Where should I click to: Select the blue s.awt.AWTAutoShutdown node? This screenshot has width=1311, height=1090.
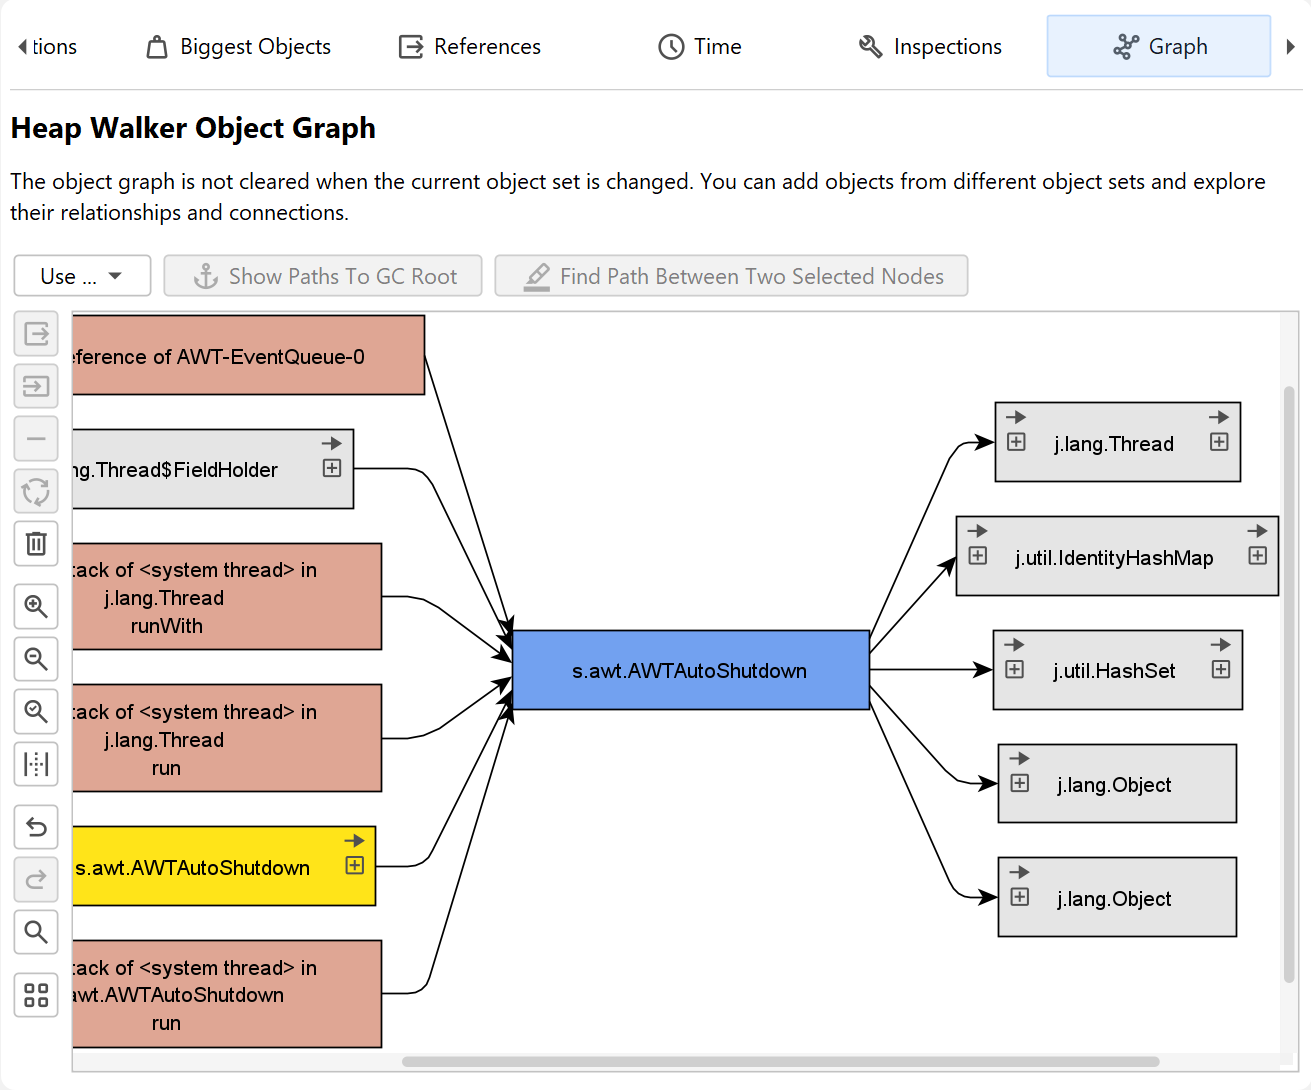690,670
